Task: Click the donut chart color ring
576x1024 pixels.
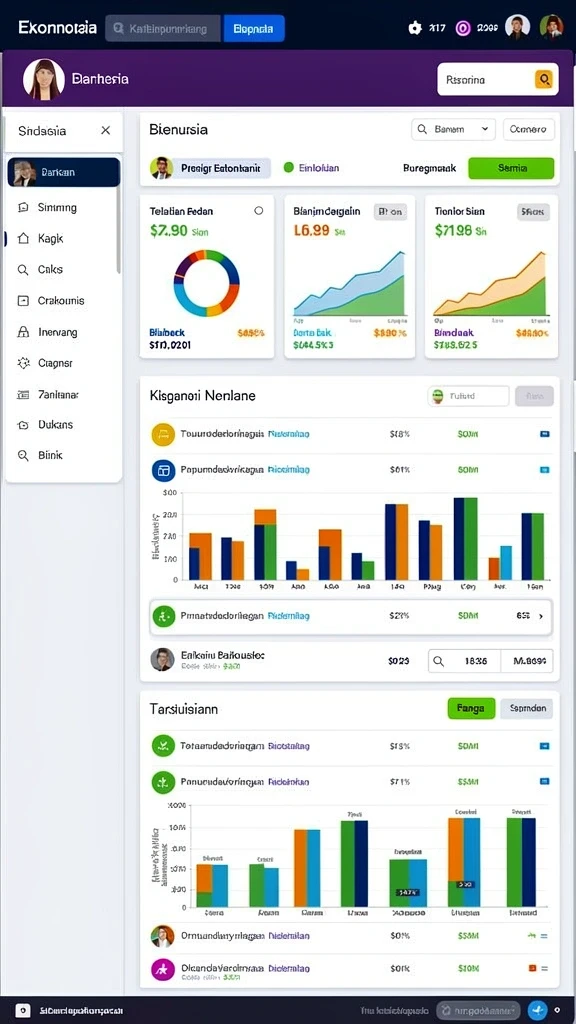Action: [x=206, y=283]
